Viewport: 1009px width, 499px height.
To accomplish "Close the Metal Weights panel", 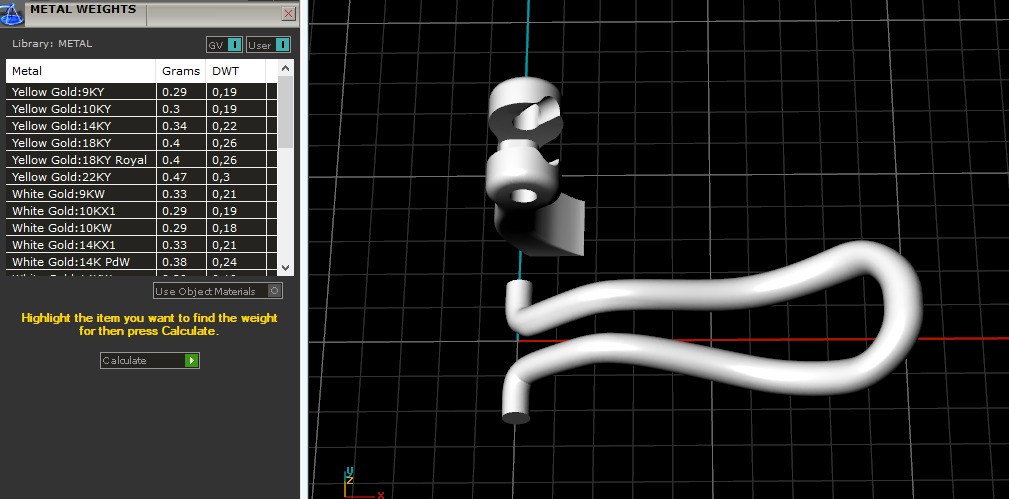I will pyautogui.click(x=289, y=14).
